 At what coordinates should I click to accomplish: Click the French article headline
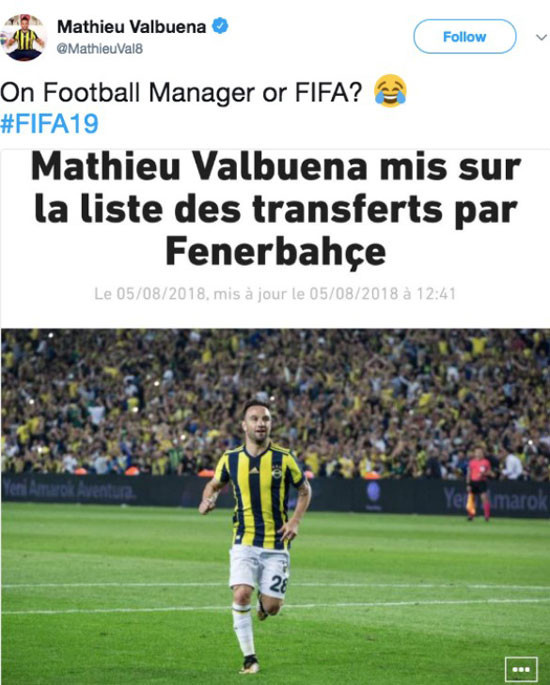(276, 210)
